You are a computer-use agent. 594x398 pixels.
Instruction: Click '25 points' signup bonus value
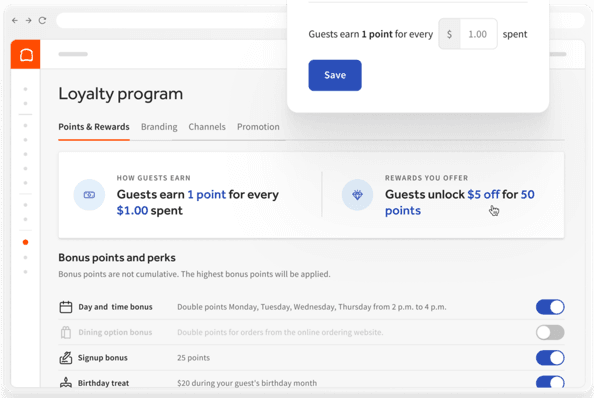tap(193, 357)
